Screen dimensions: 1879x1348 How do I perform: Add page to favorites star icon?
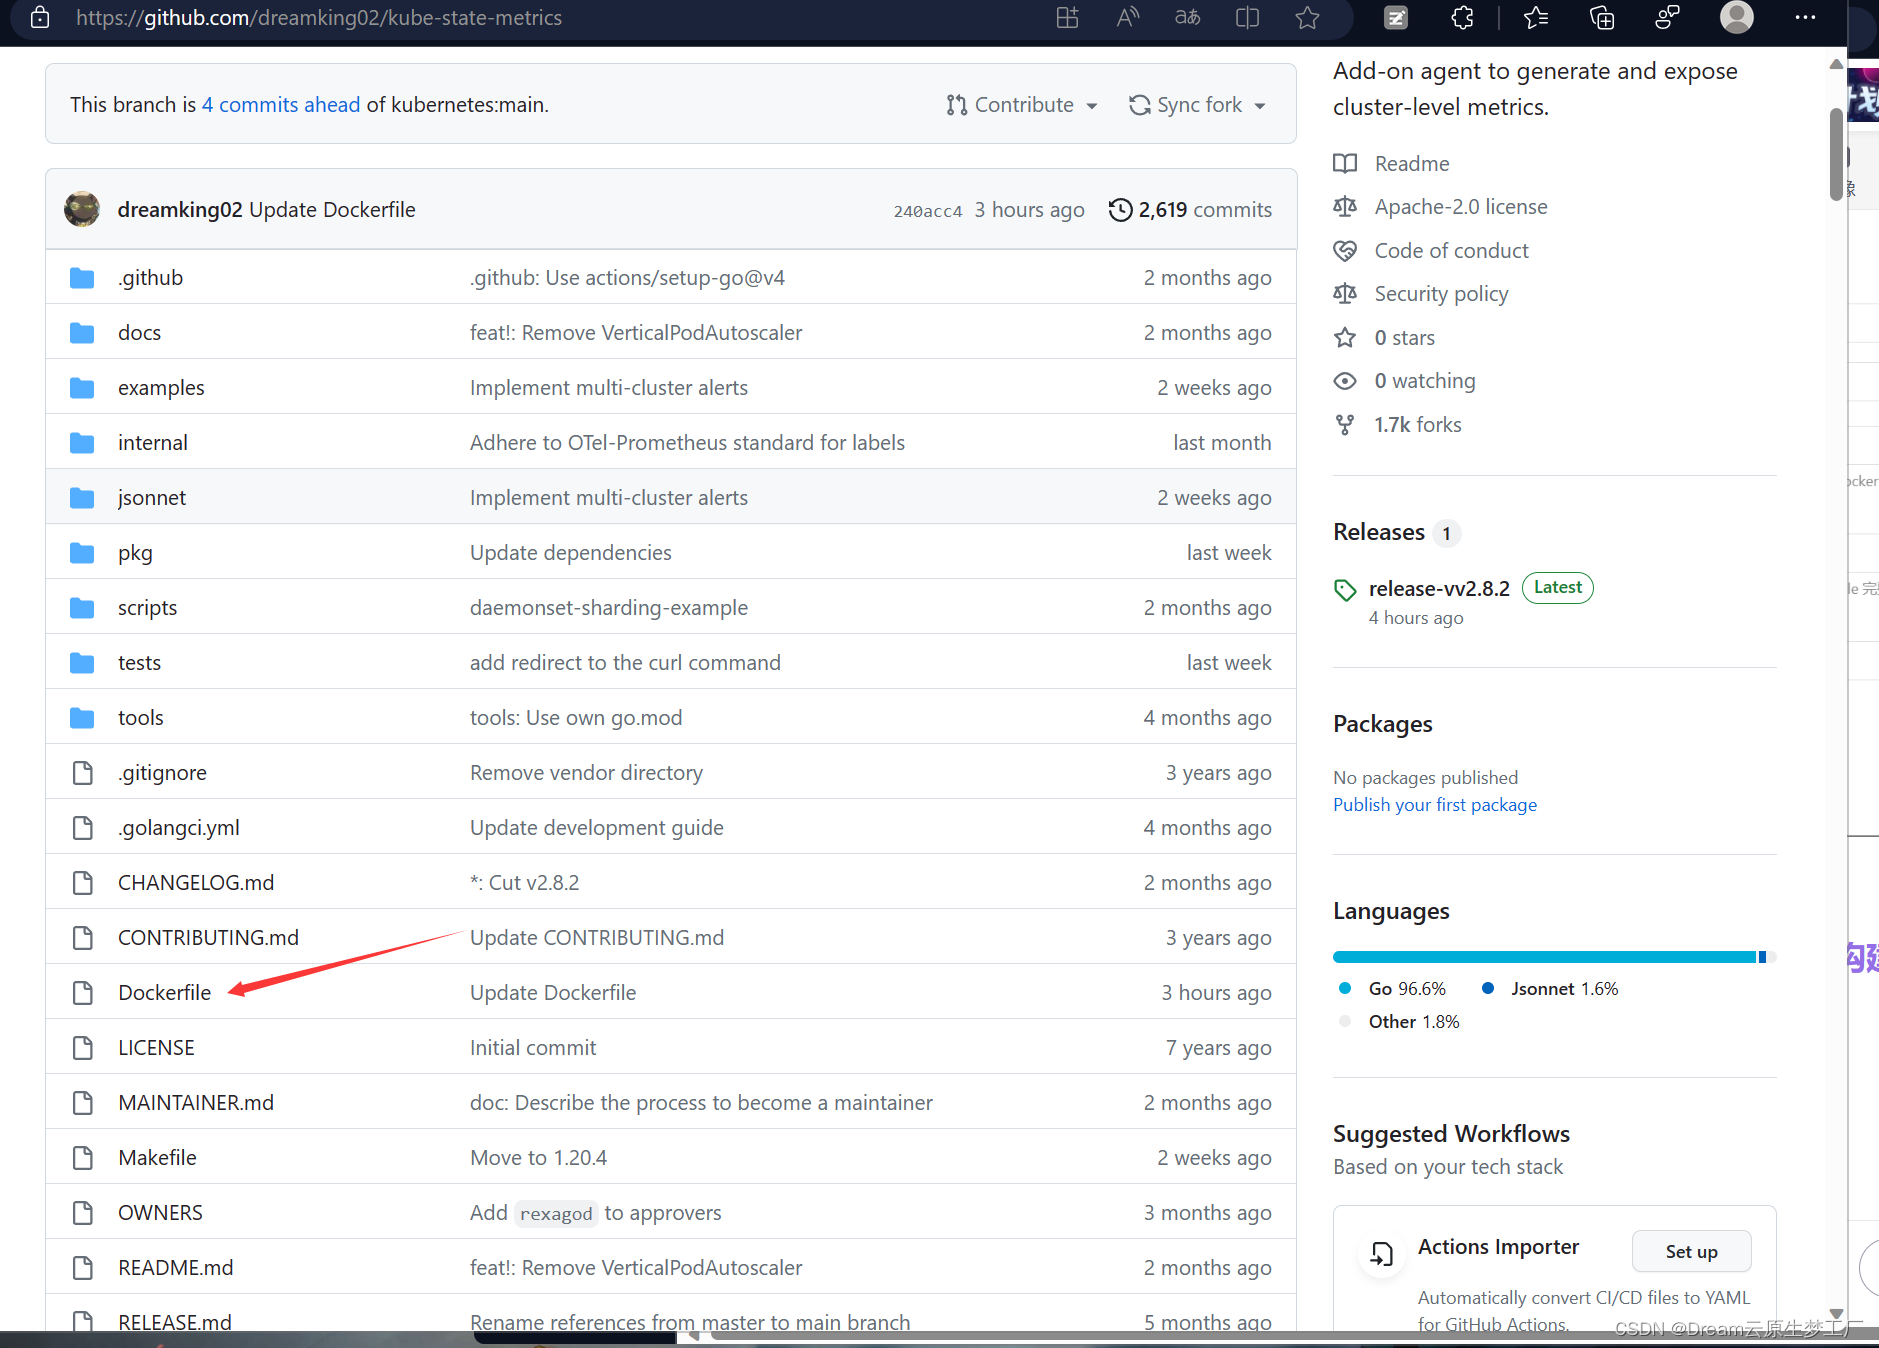pyautogui.click(x=1307, y=18)
